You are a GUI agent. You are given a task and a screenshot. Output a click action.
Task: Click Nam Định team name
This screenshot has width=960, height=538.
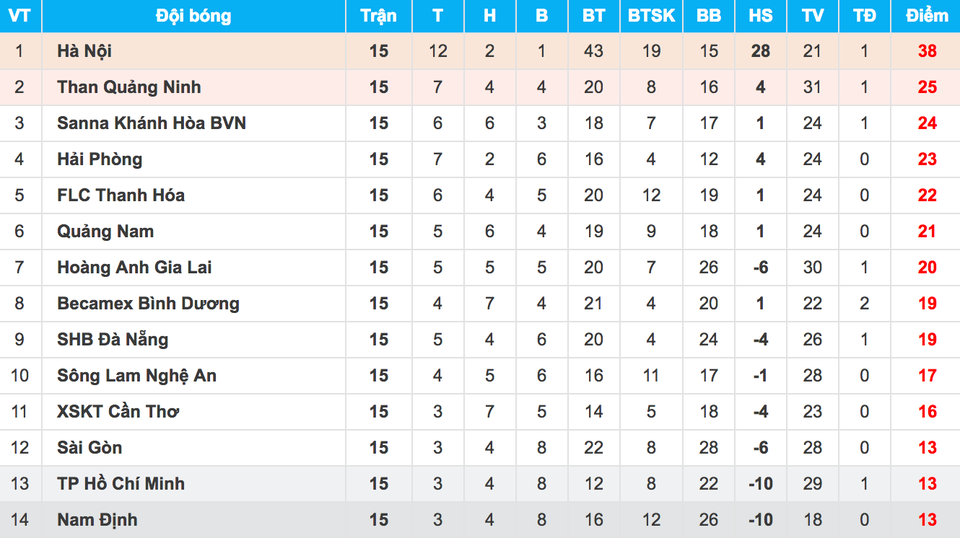[97, 520]
